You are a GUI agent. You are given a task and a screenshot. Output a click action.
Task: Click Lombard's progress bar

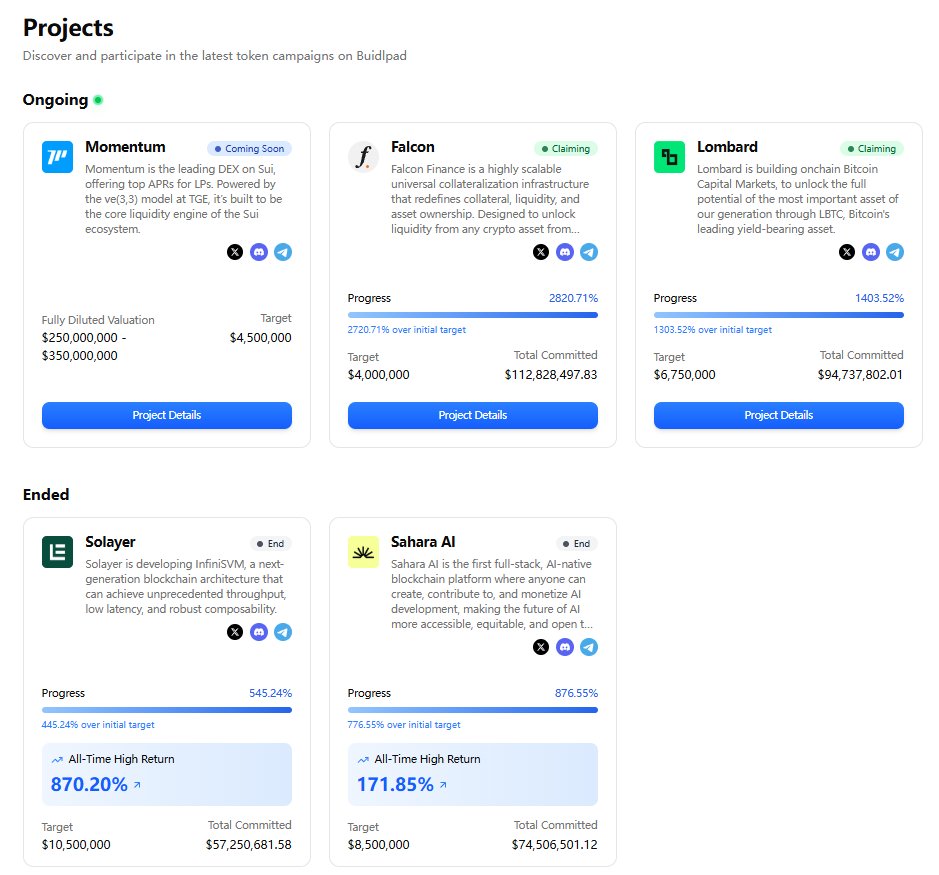pyautogui.click(x=779, y=315)
